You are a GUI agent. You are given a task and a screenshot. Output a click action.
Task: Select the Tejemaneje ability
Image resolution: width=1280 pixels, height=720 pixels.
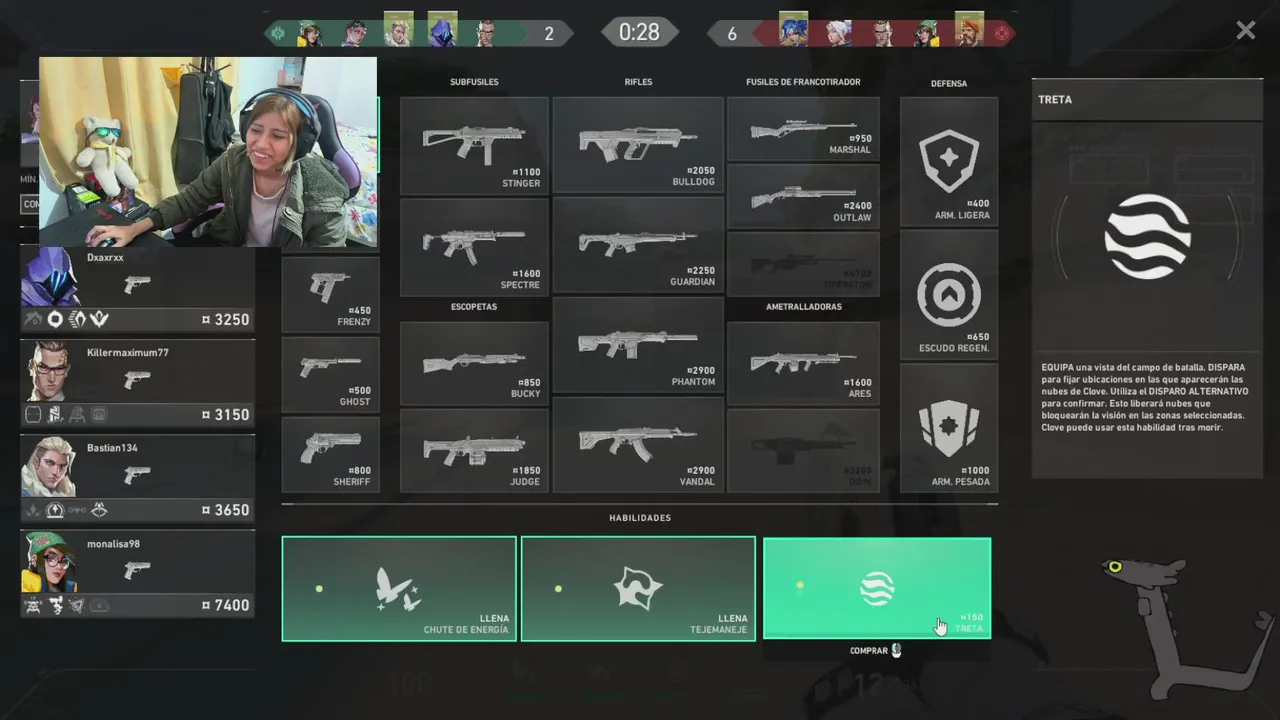coord(638,589)
